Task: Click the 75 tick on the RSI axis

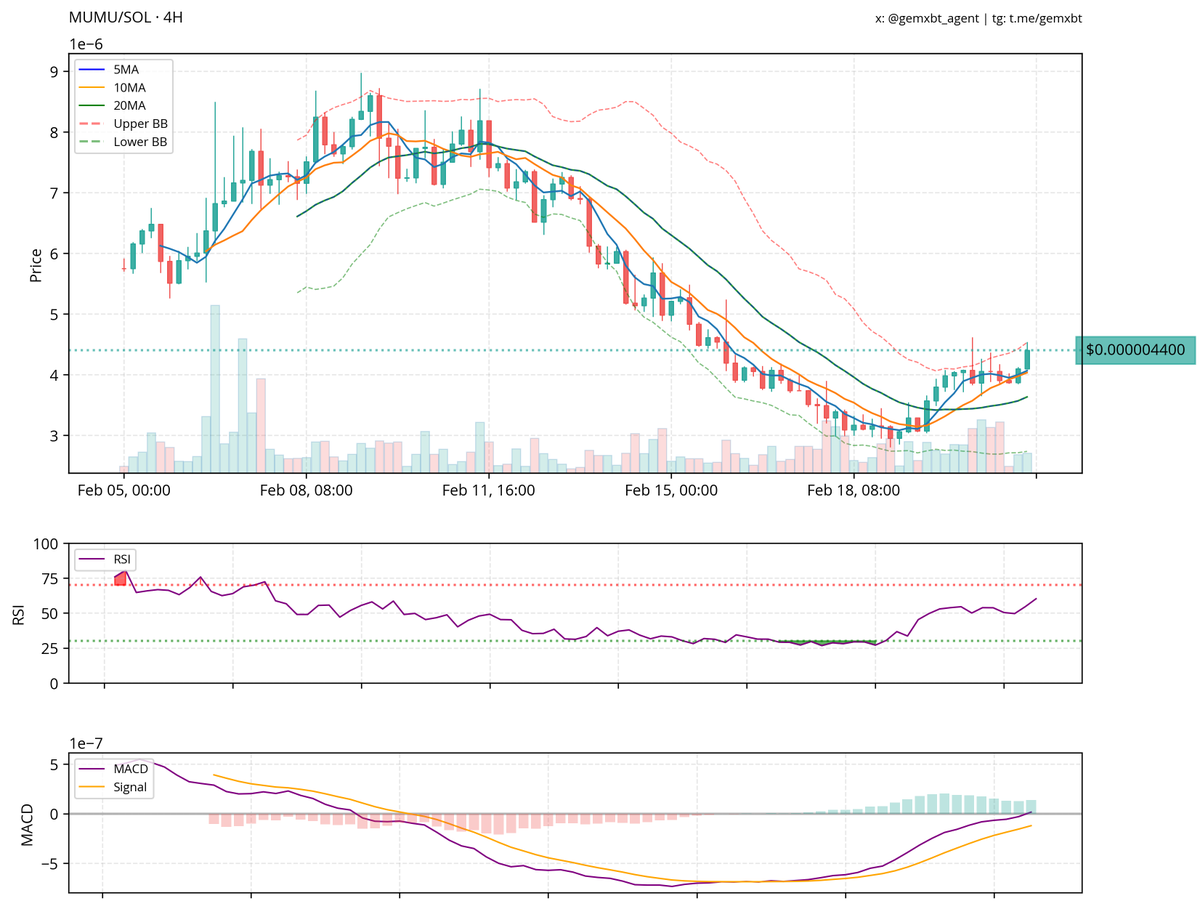Action: pos(48,579)
